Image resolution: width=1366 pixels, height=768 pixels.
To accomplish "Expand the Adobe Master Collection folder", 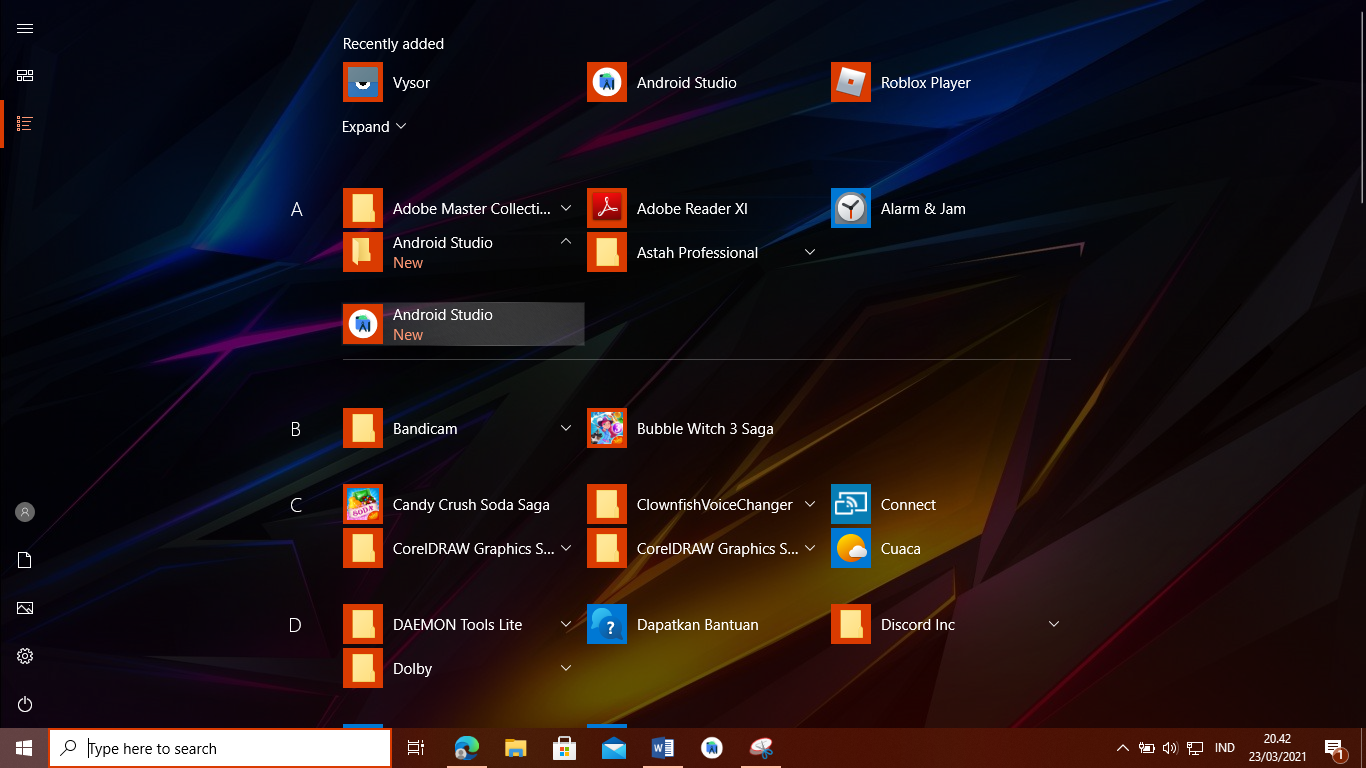I will [x=566, y=208].
